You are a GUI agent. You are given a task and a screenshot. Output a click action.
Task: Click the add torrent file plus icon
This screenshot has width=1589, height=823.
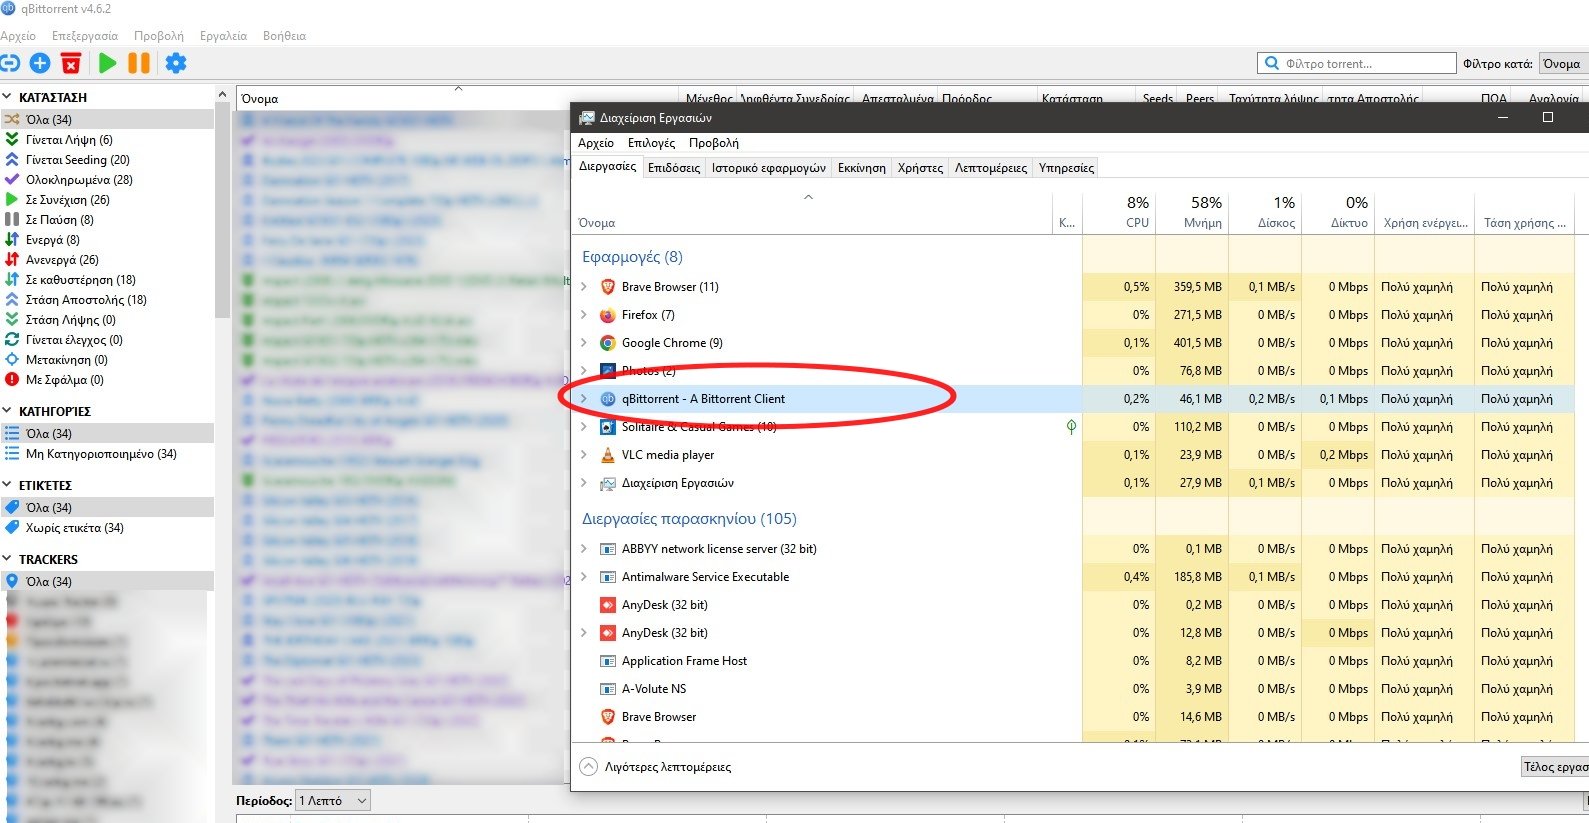point(40,63)
